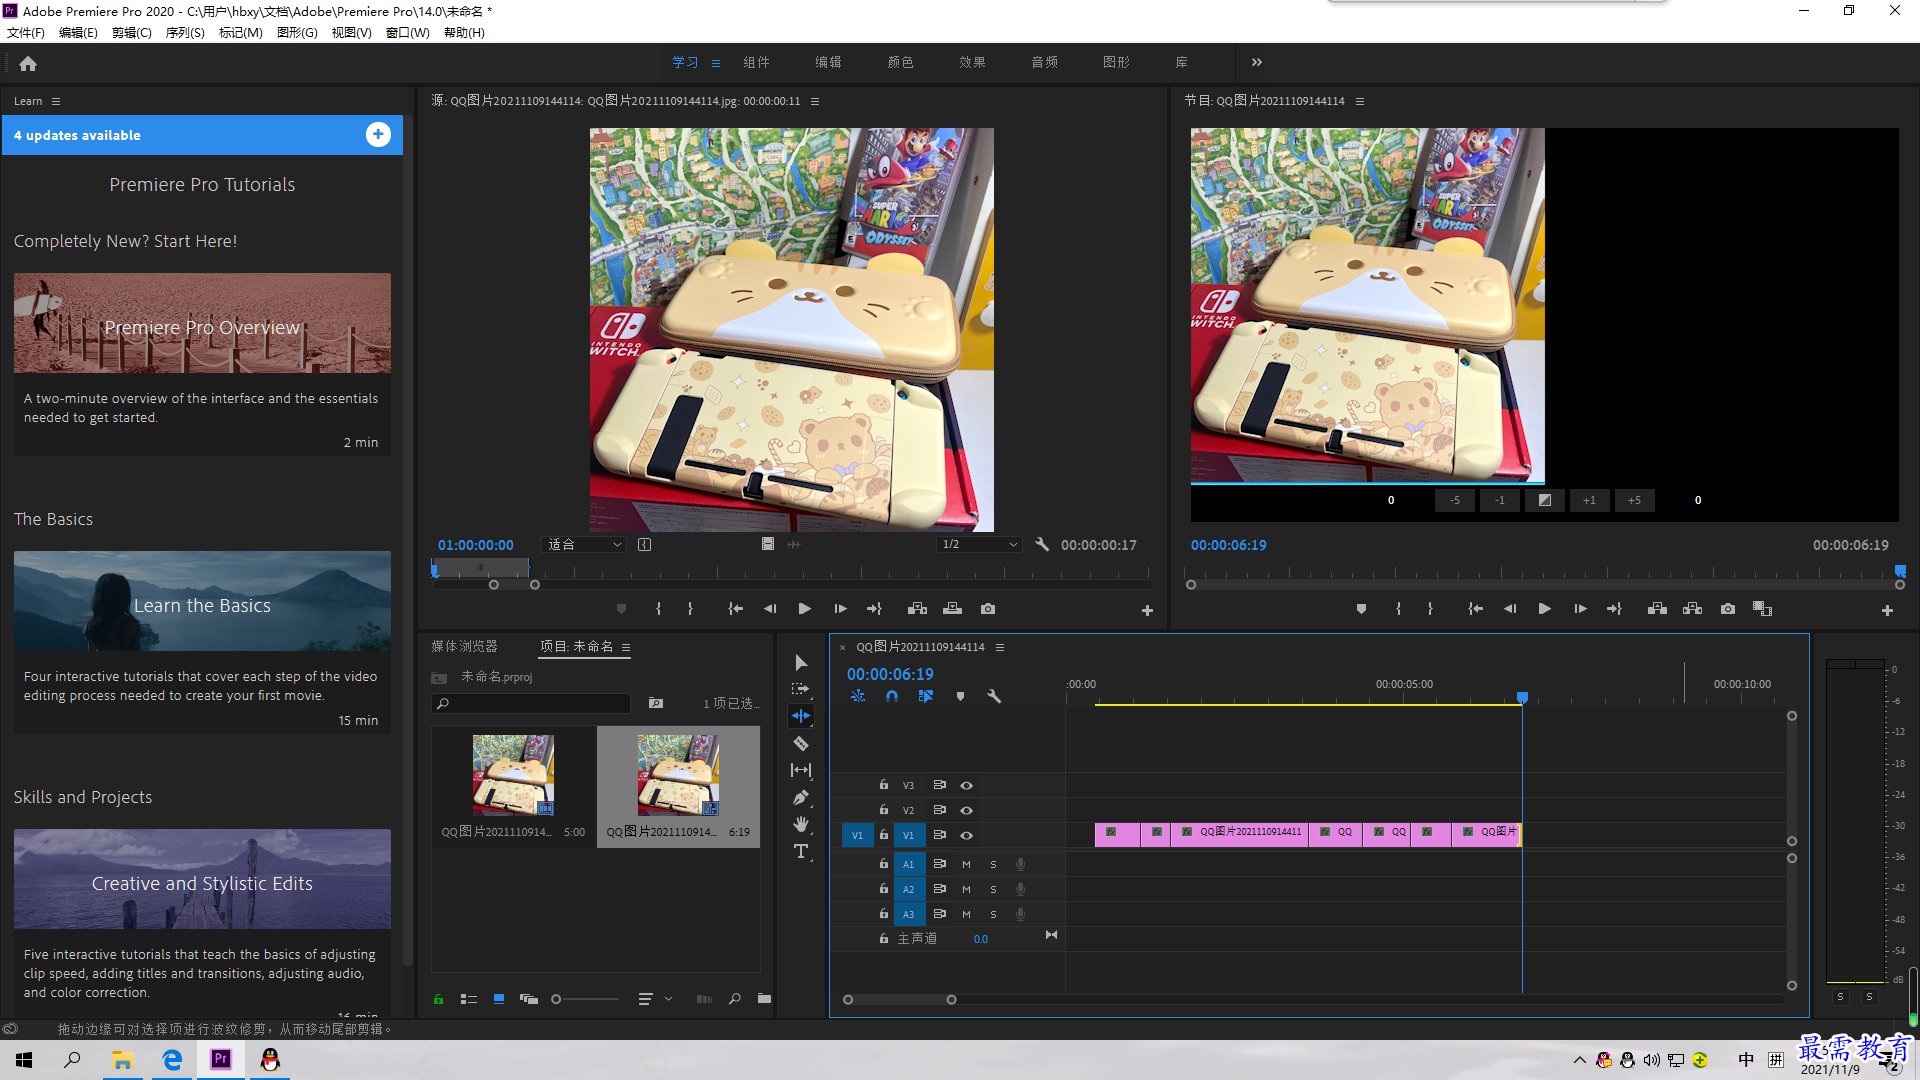Click 4 updates available banner
The height and width of the screenshot is (1080, 1920).
[202, 135]
